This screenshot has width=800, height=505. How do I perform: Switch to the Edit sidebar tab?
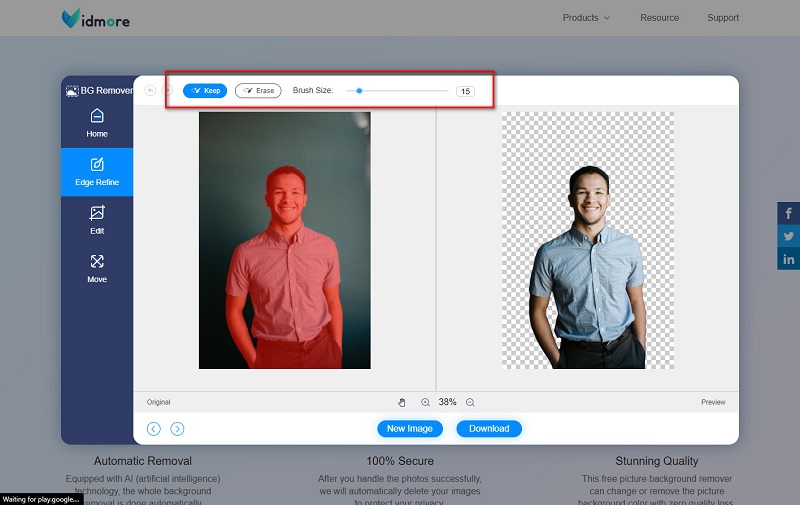tap(97, 221)
